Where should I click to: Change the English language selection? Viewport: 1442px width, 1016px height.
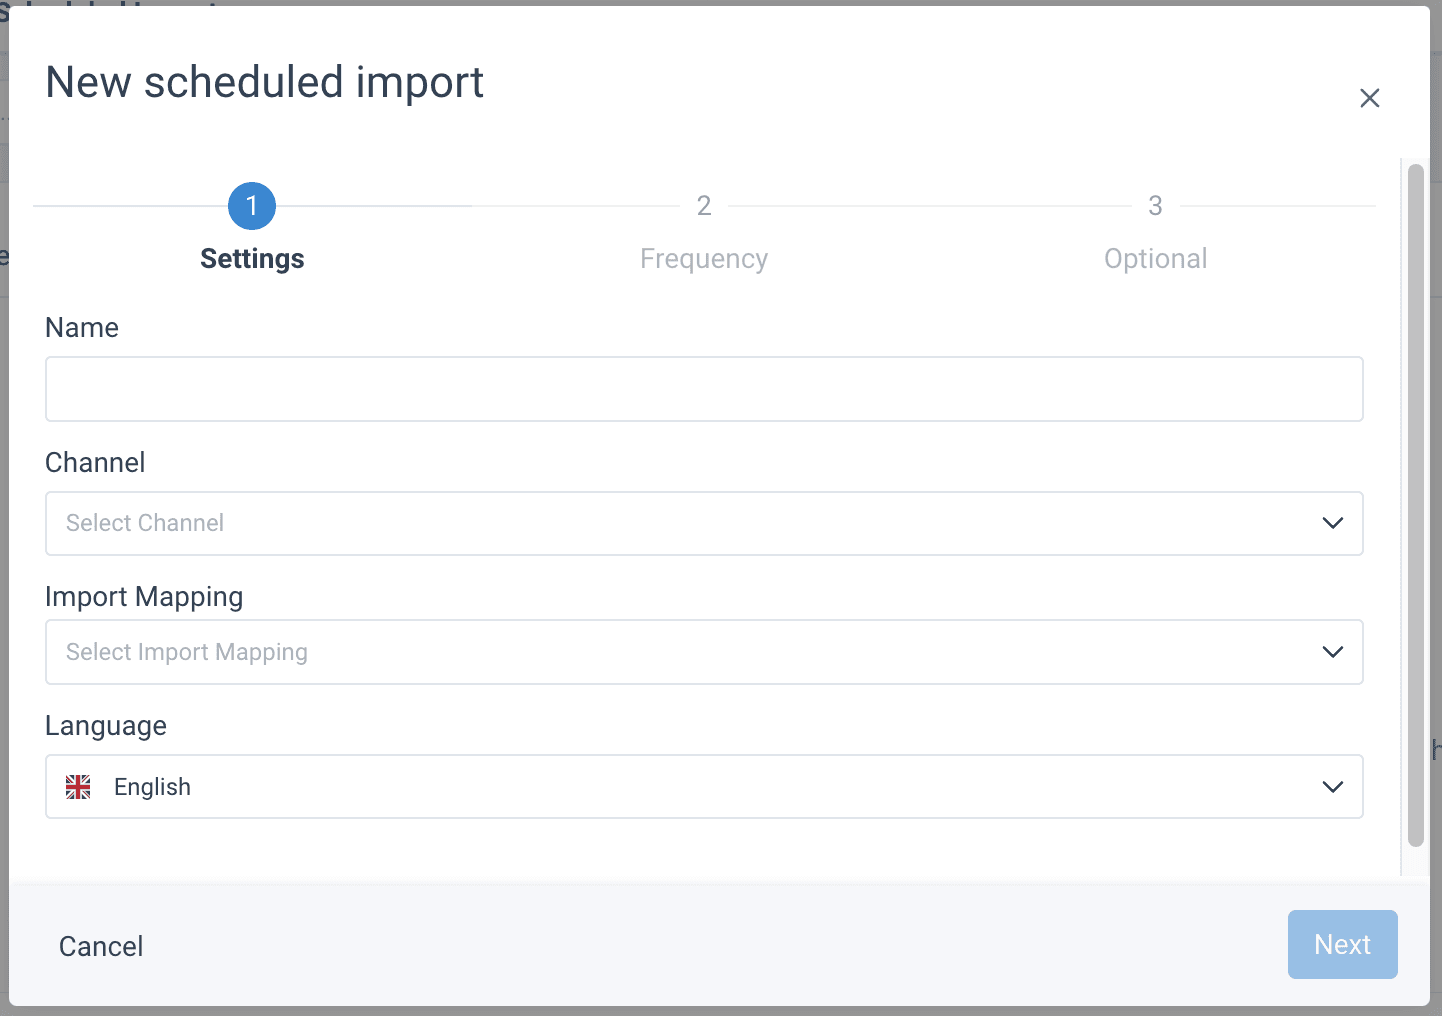(x=680, y=787)
